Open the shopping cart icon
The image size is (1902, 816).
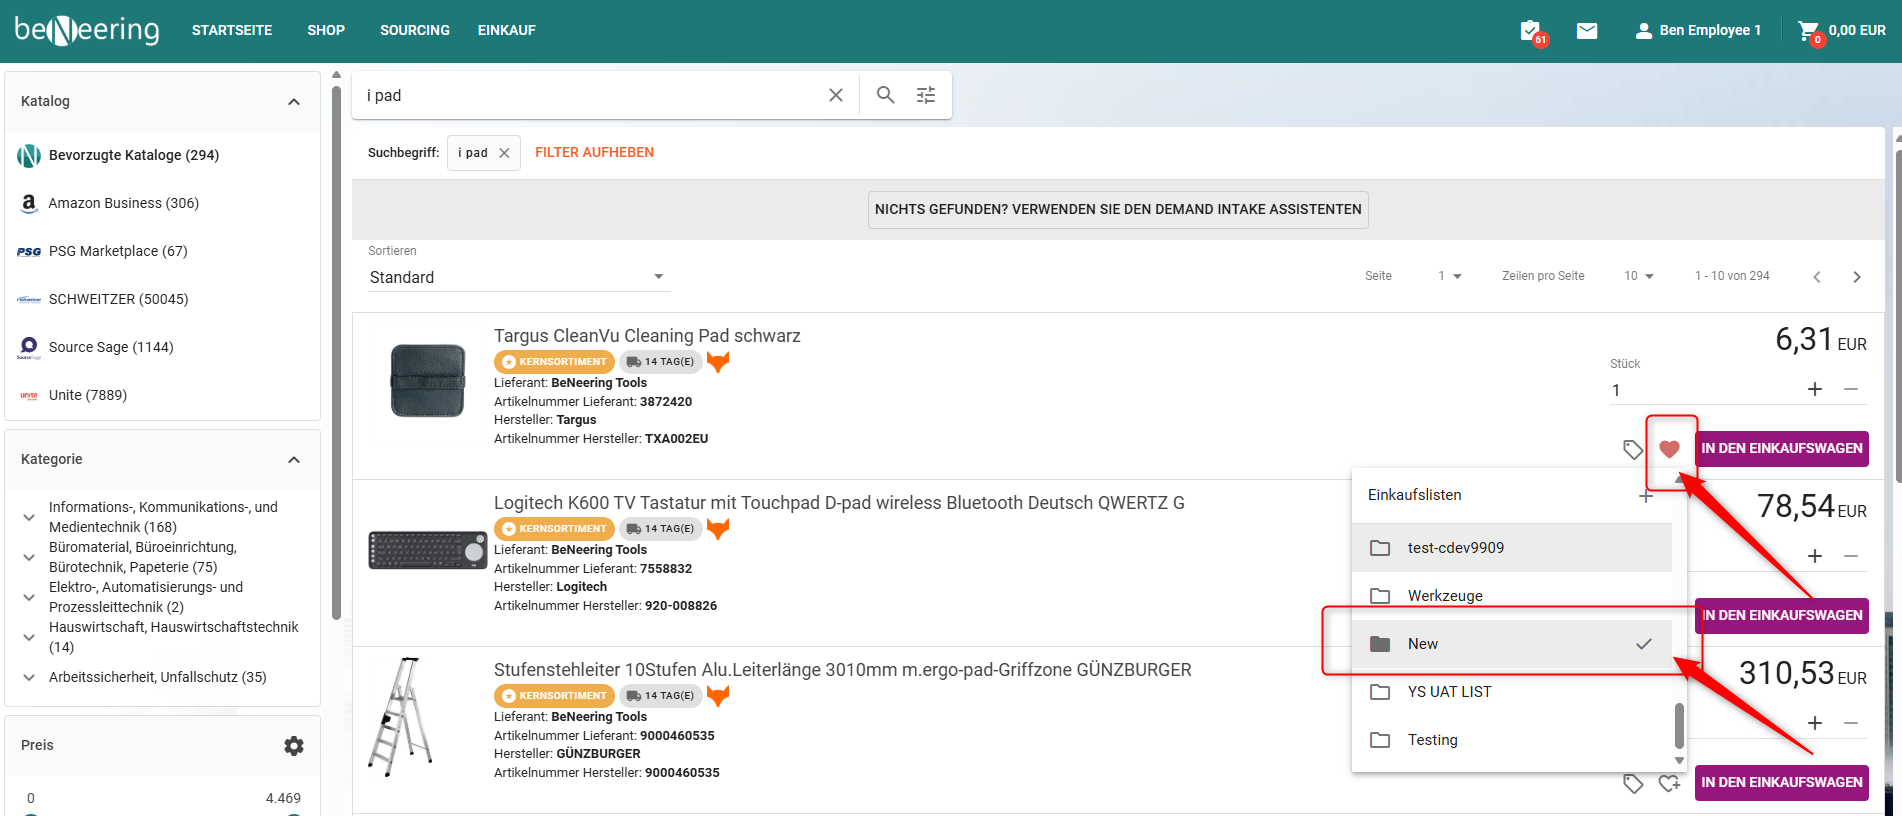pyautogui.click(x=1808, y=31)
